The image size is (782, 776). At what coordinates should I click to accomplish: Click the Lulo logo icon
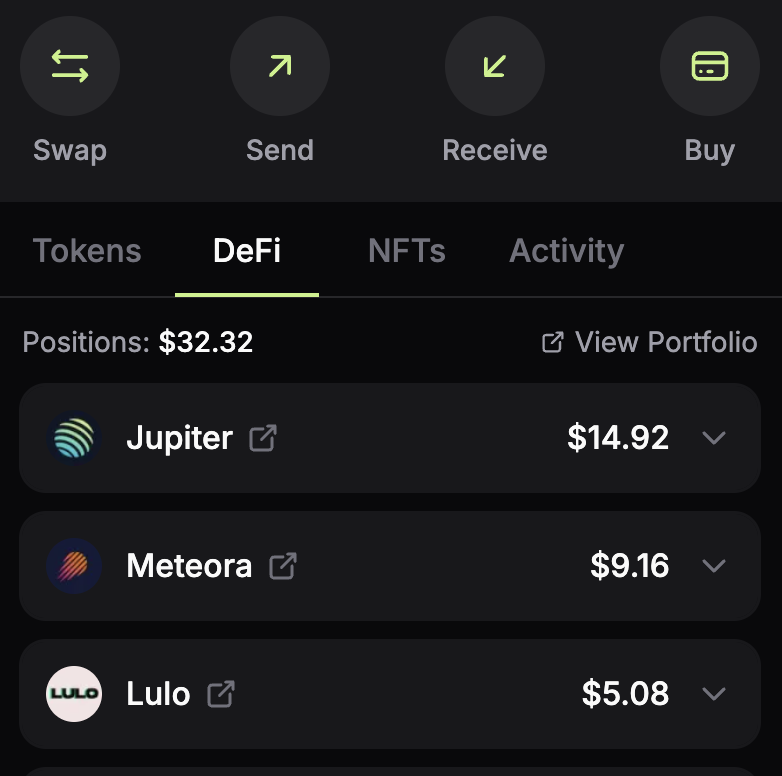coord(74,694)
